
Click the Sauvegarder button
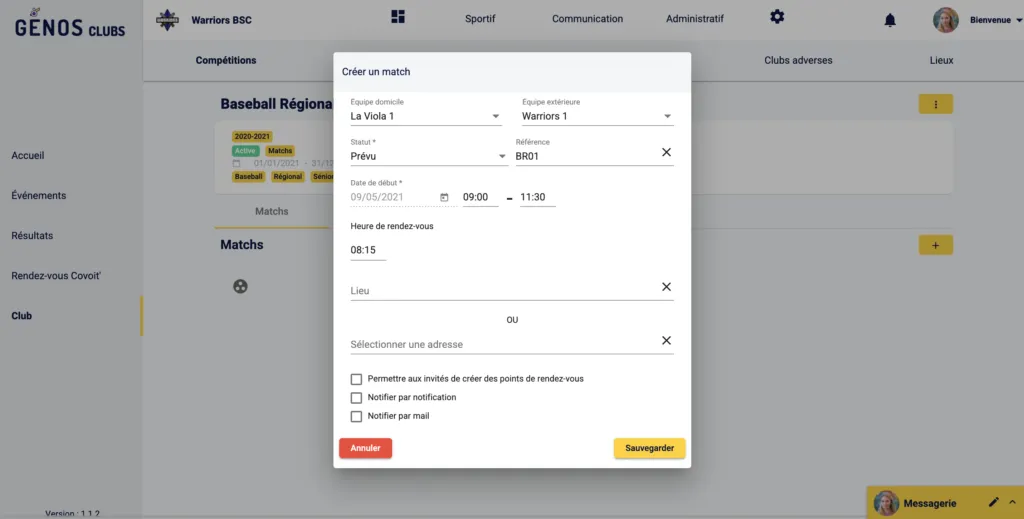tap(649, 448)
